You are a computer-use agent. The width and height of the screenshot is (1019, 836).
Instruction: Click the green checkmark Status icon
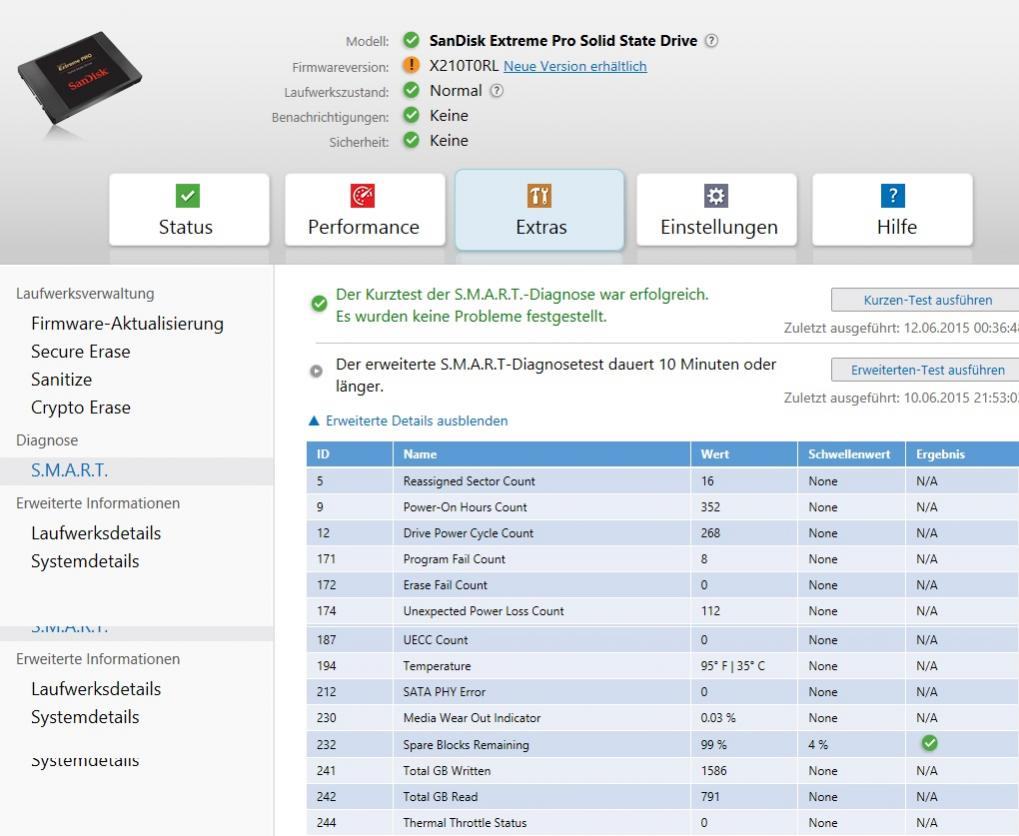tap(188, 195)
